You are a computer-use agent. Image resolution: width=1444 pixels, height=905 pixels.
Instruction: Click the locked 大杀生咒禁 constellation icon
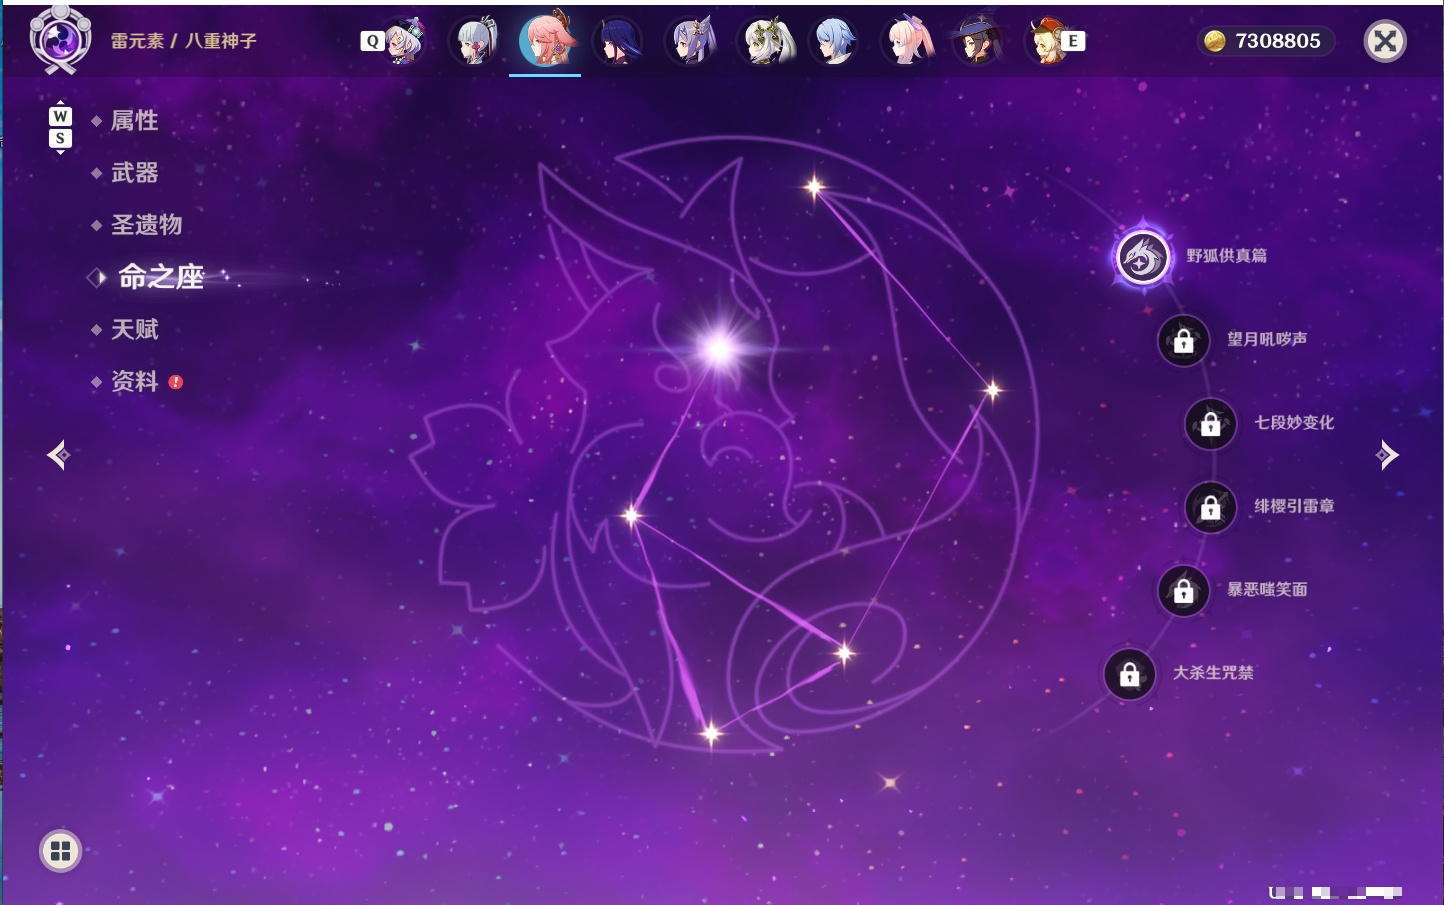(x=1130, y=675)
